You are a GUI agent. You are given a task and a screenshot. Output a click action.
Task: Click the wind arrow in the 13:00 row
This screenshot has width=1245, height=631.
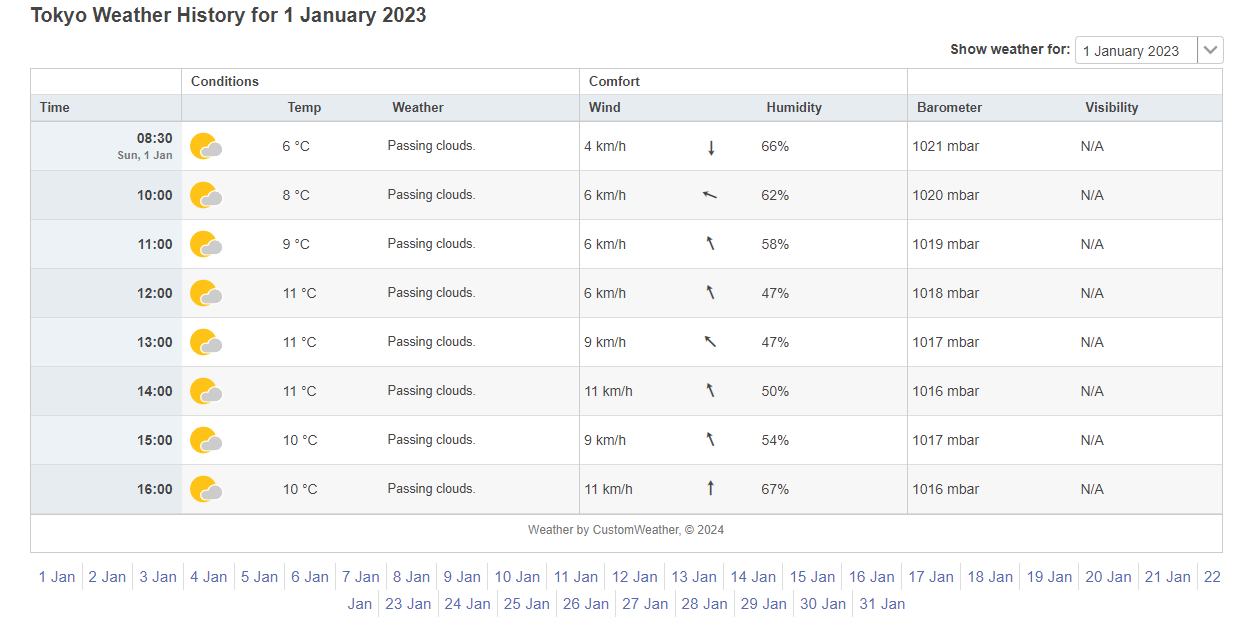tap(710, 342)
